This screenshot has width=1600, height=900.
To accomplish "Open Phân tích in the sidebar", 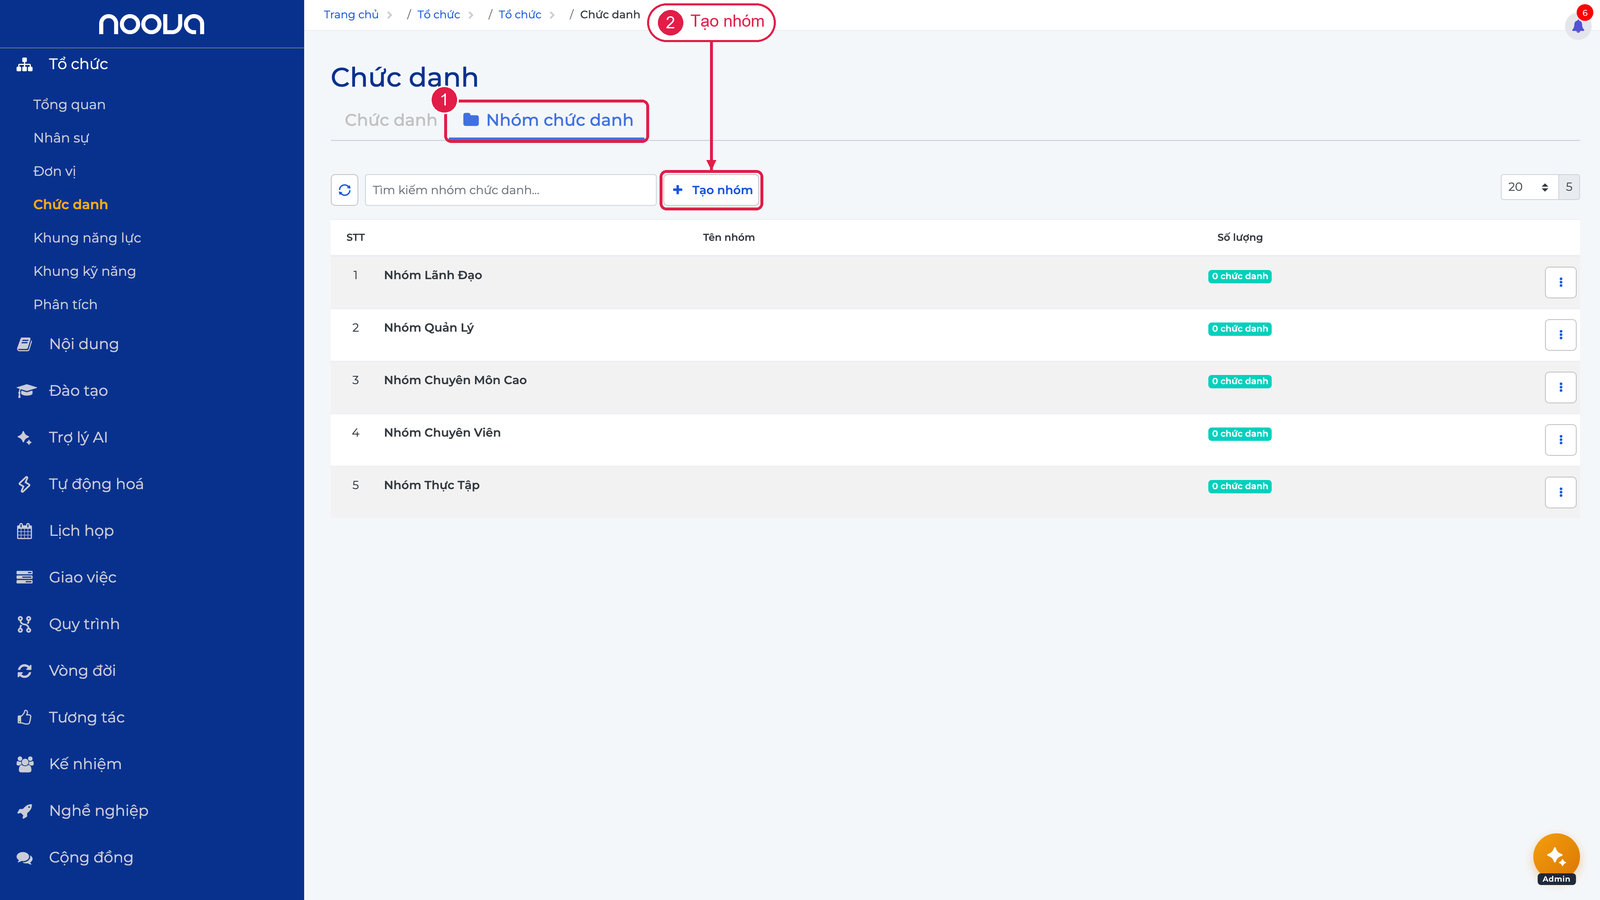I will pos(65,304).
